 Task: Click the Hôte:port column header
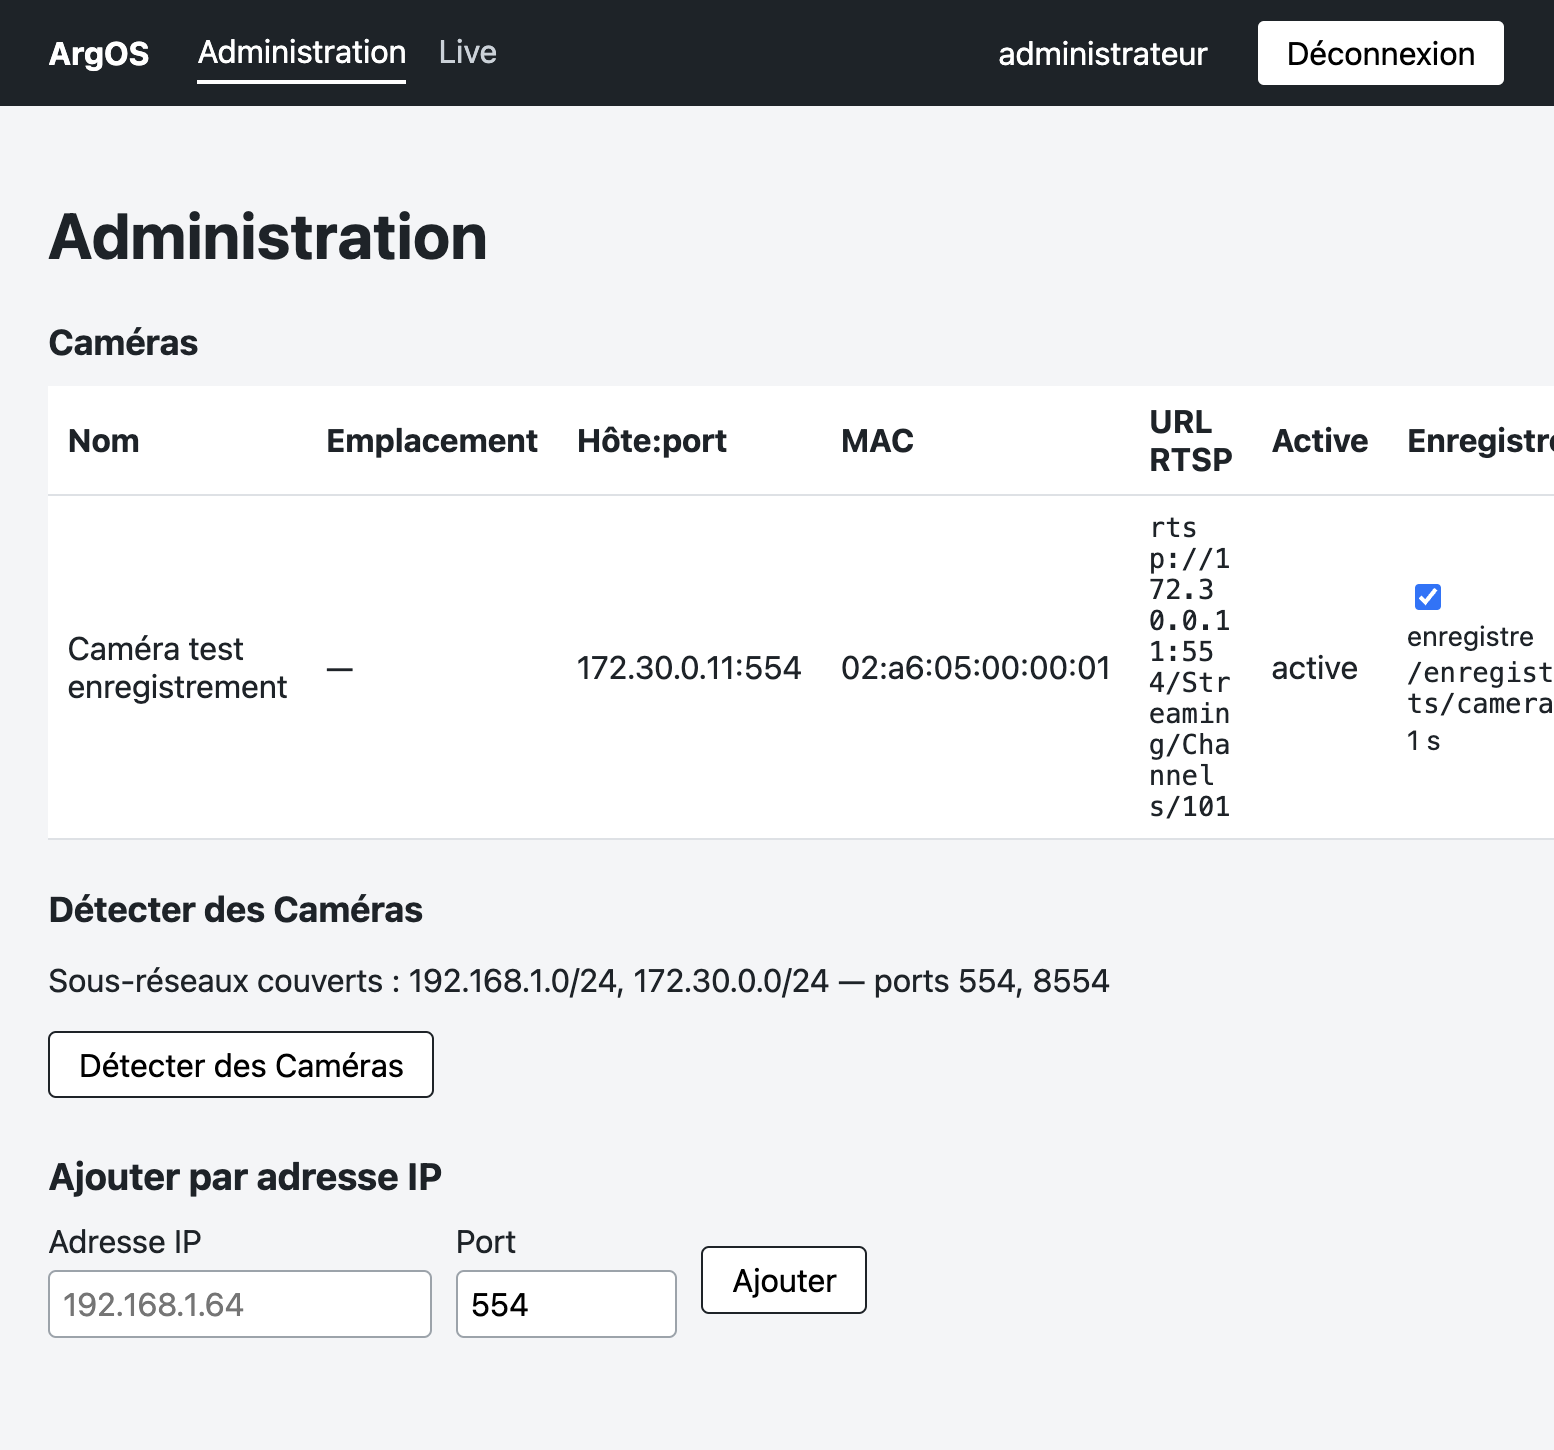652,441
